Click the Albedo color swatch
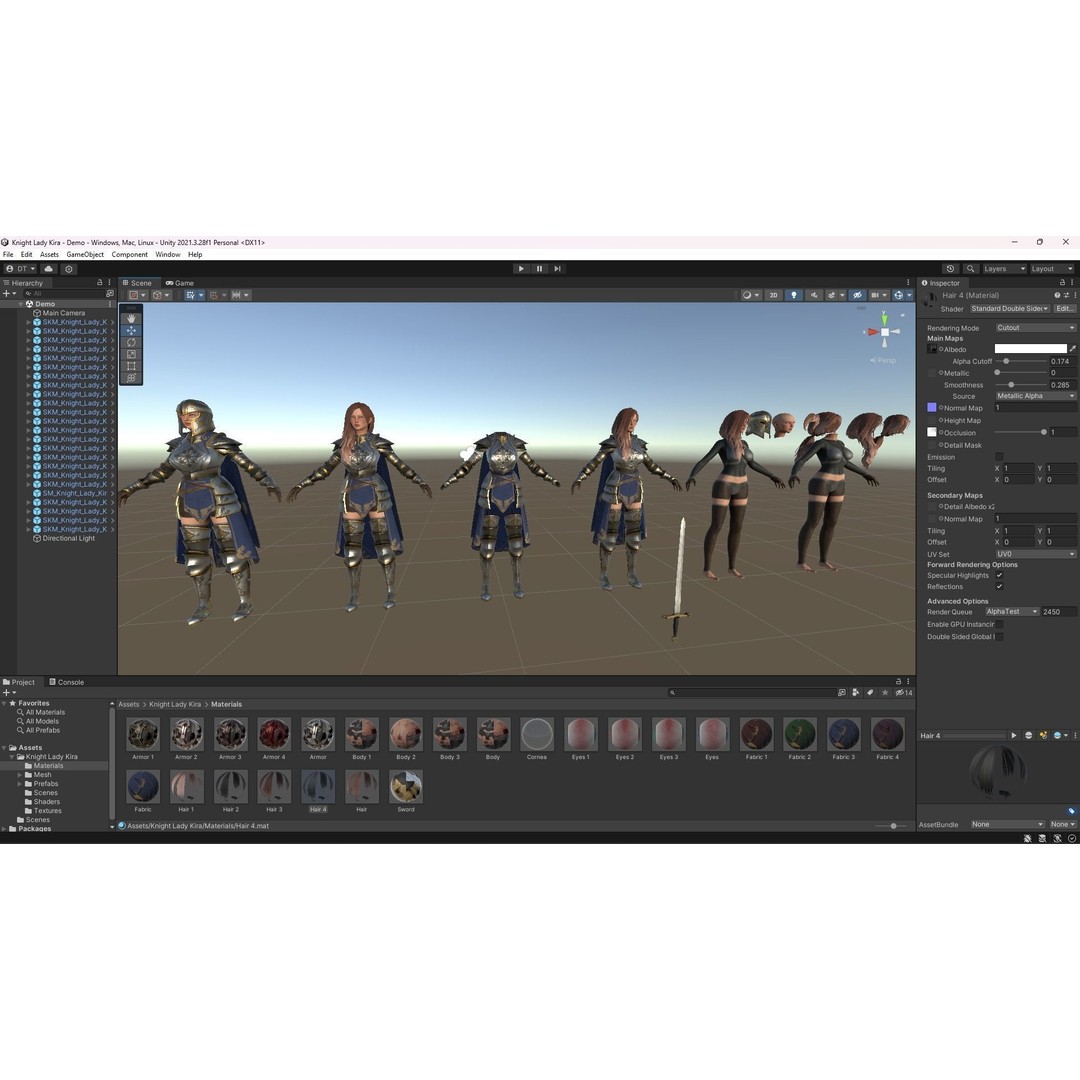The height and width of the screenshot is (1080, 1080). pos(1030,349)
